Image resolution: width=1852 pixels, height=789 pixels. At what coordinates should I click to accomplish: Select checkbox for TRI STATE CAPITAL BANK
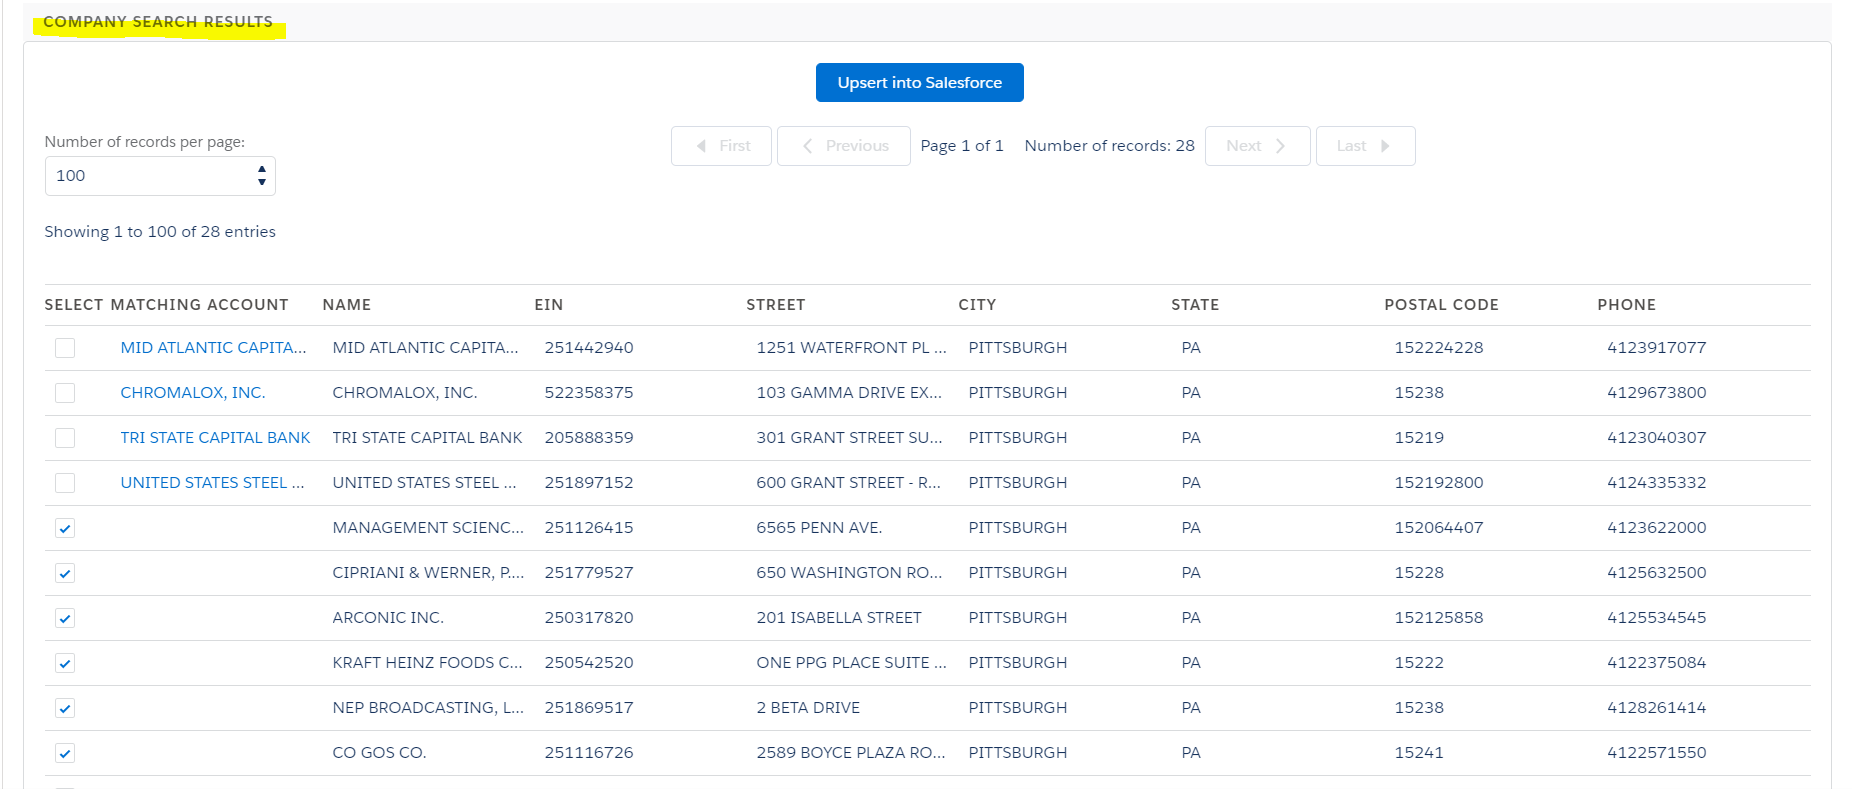[x=65, y=438]
